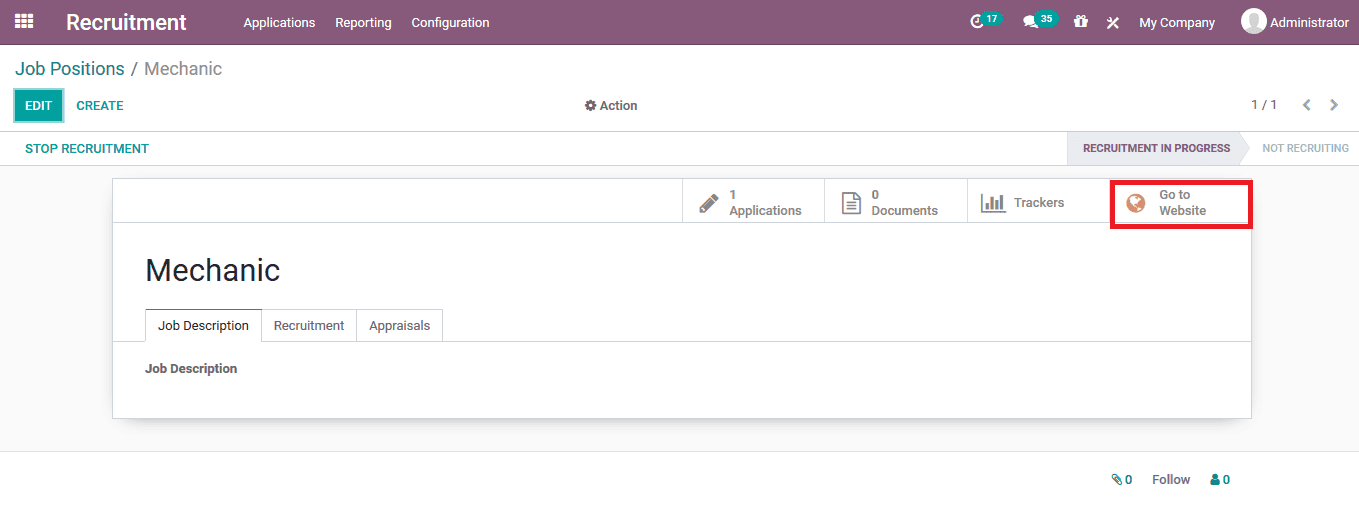Go to next record arrow

click(1334, 105)
